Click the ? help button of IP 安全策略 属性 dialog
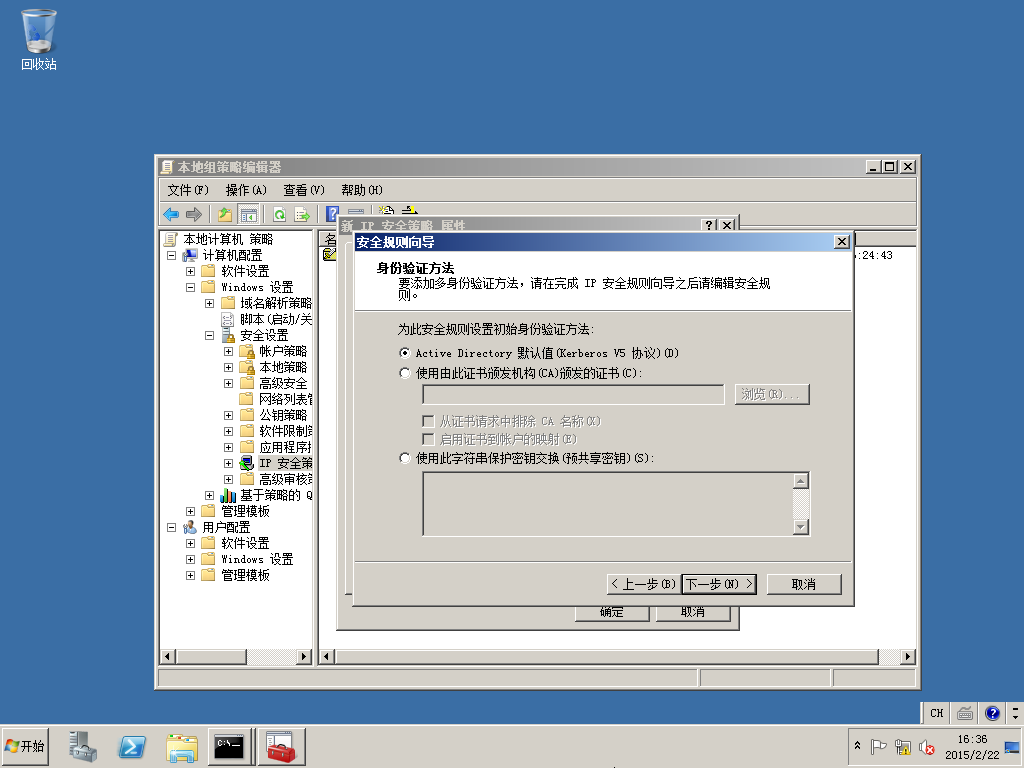The width and height of the screenshot is (1024, 768). pyautogui.click(x=709, y=225)
